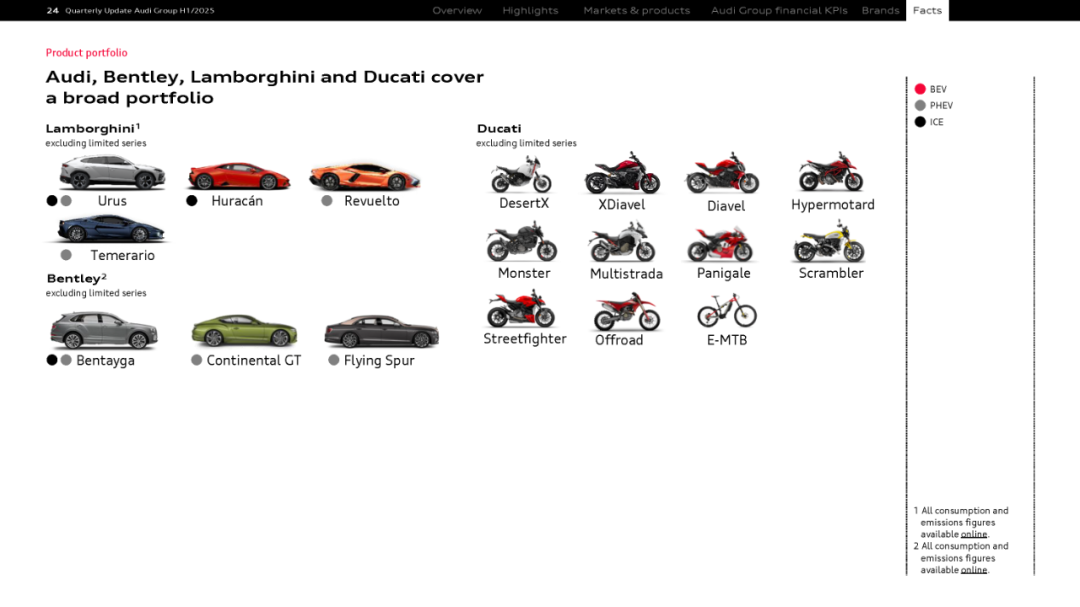Select the Ducati Offroad bike image
Viewport: 1080px width, 607px height.
pyautogui.click(x=626, y=312)
